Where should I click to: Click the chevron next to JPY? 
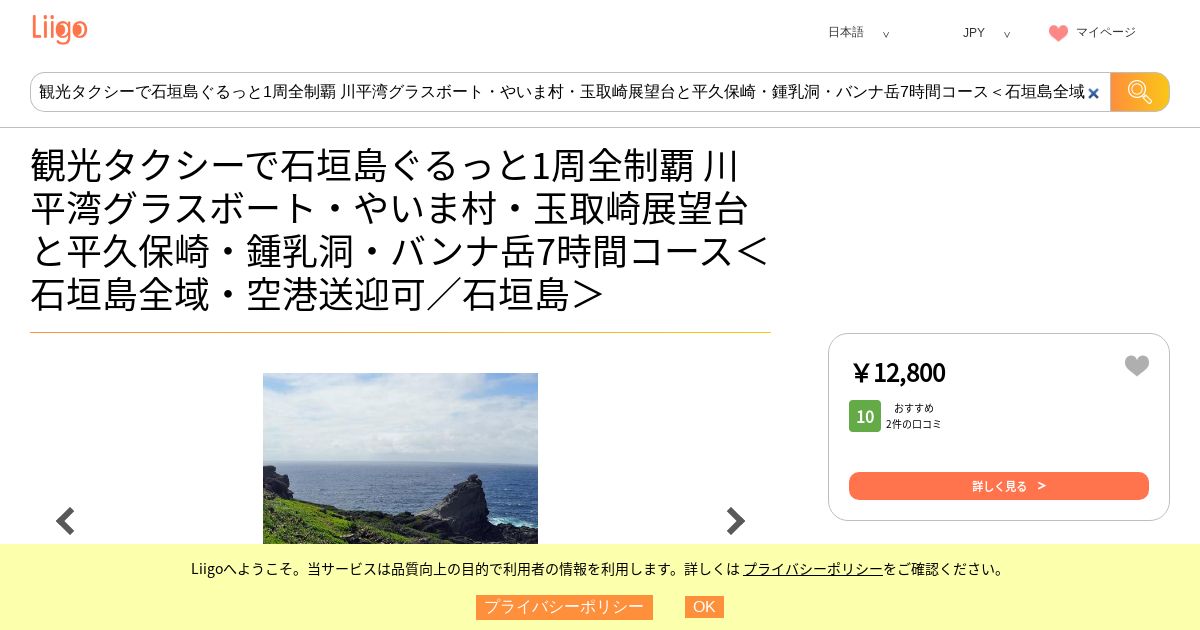tap(1007, 34)
